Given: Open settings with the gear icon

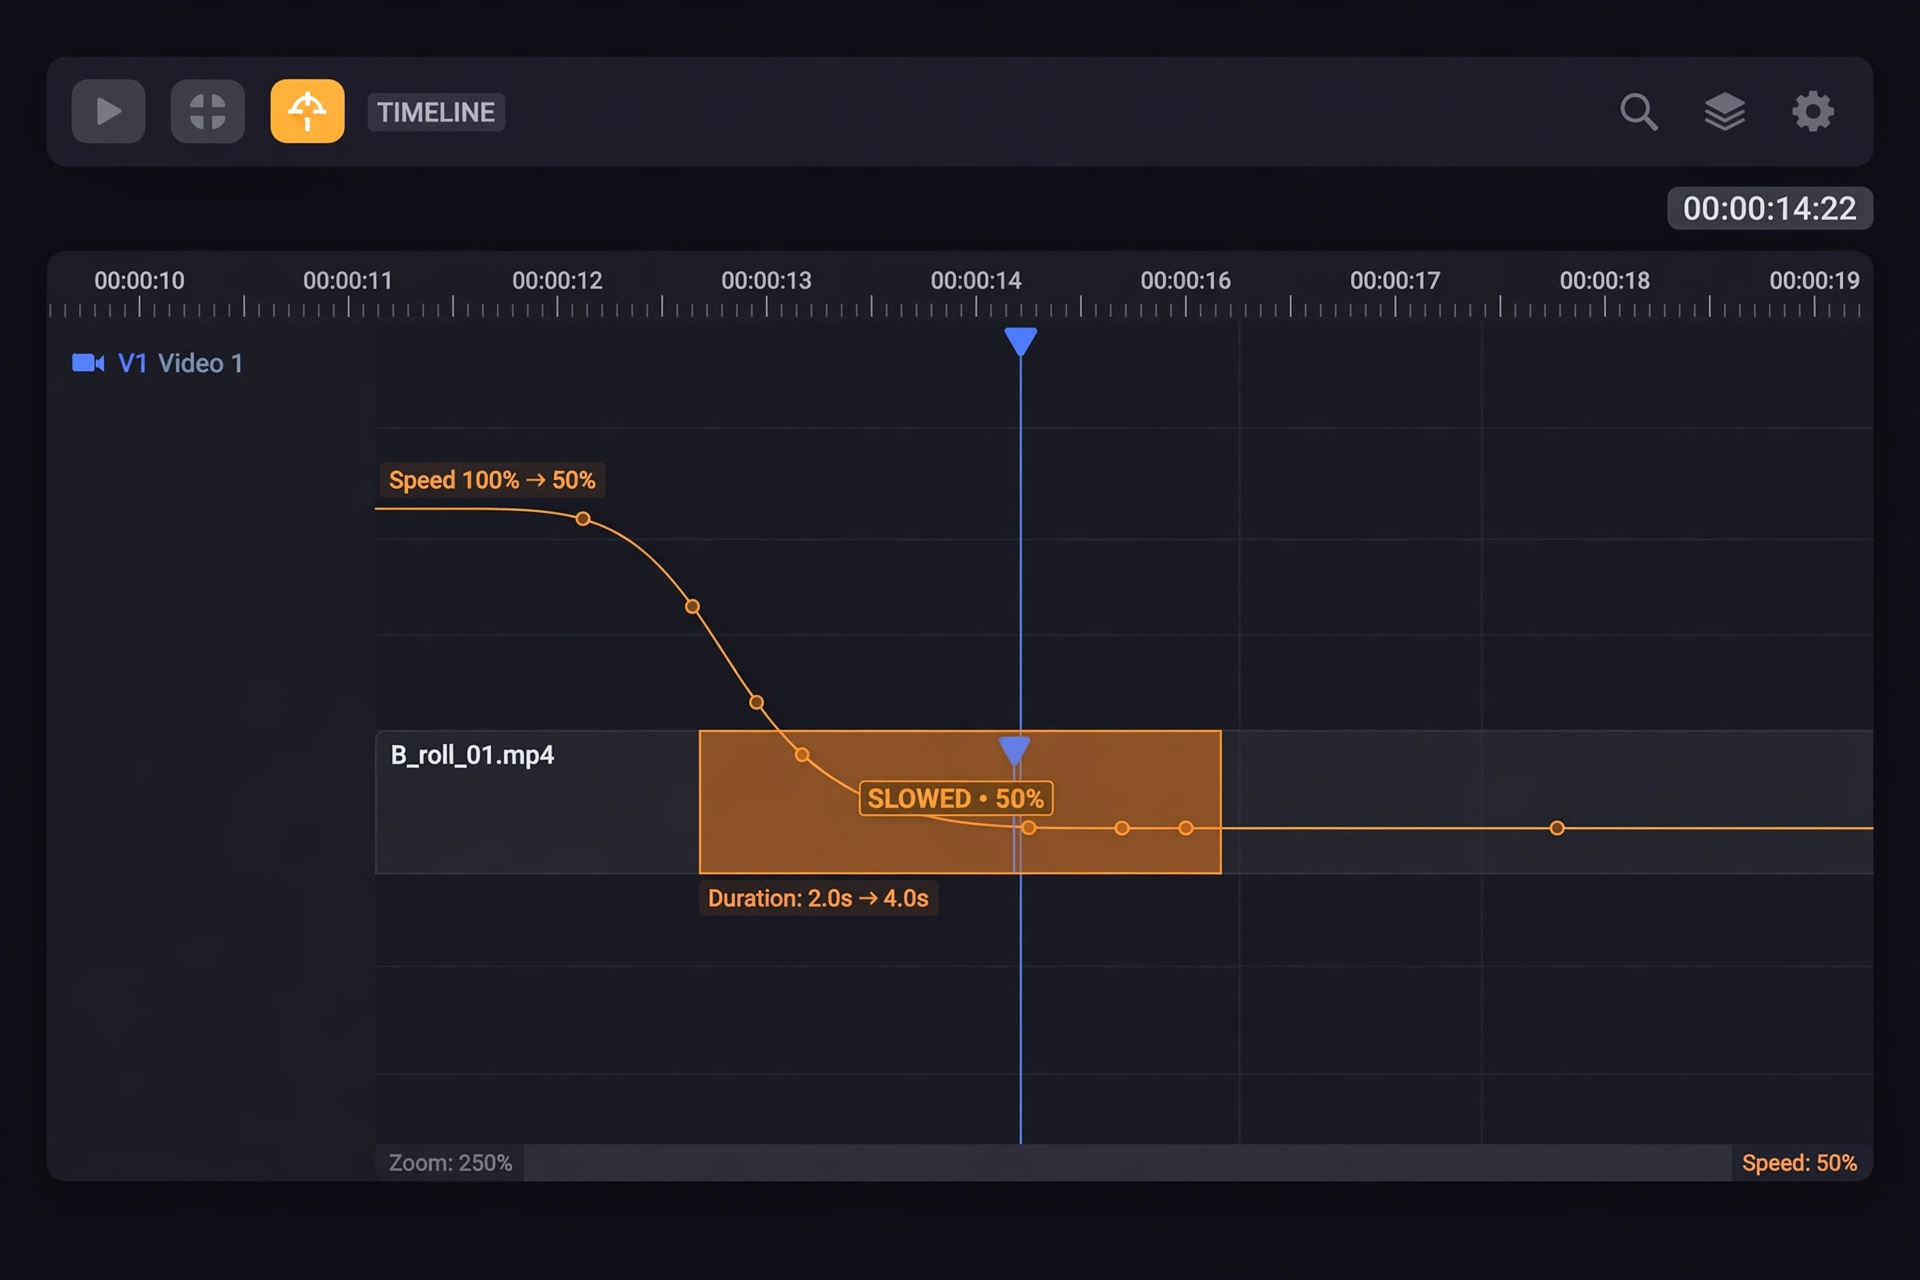Looking at the screenshot, I should (x=1812, y=112).
